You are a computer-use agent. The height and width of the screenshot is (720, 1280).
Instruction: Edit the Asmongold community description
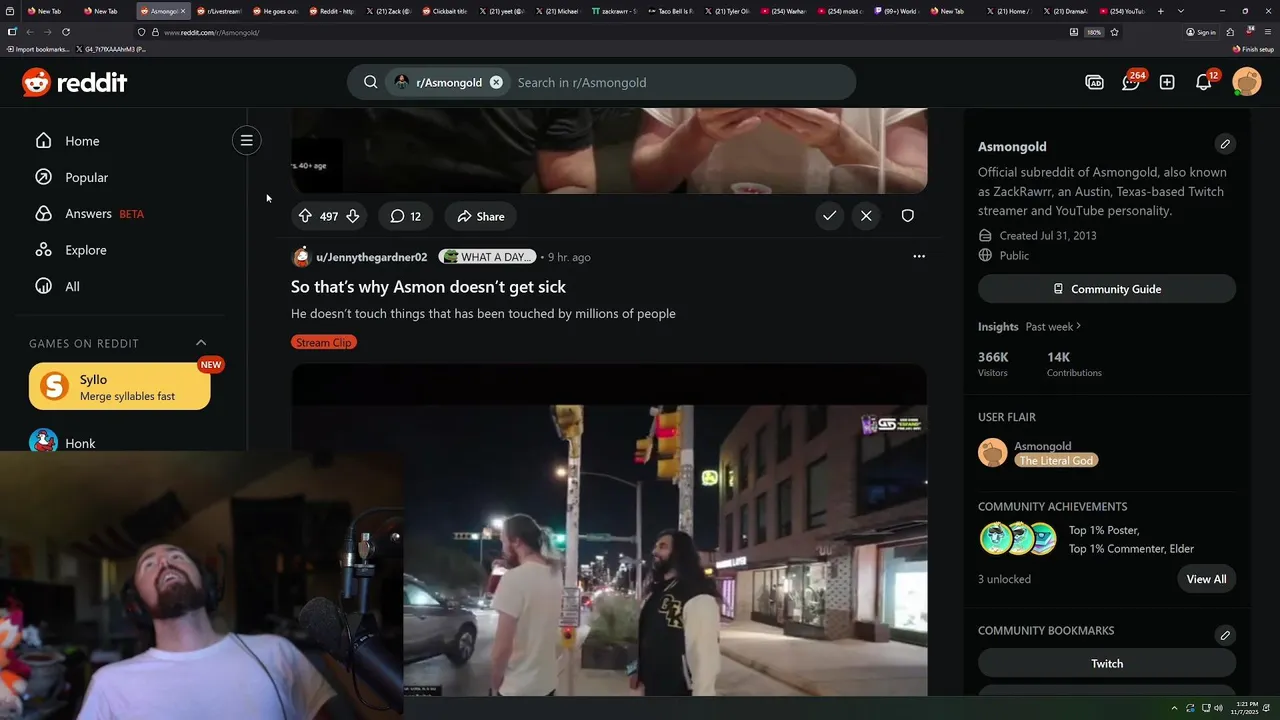point(1225,144)
